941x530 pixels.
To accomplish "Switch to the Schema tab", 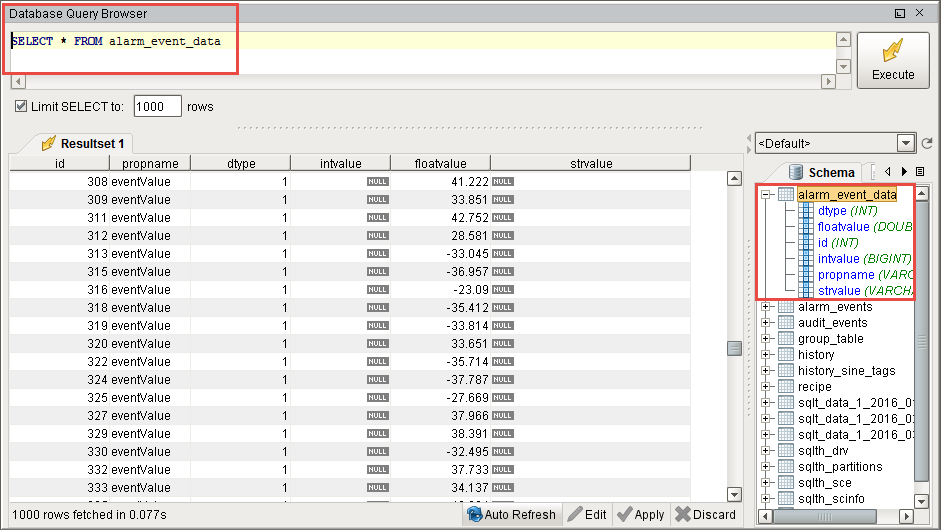I will pos(821,172).
